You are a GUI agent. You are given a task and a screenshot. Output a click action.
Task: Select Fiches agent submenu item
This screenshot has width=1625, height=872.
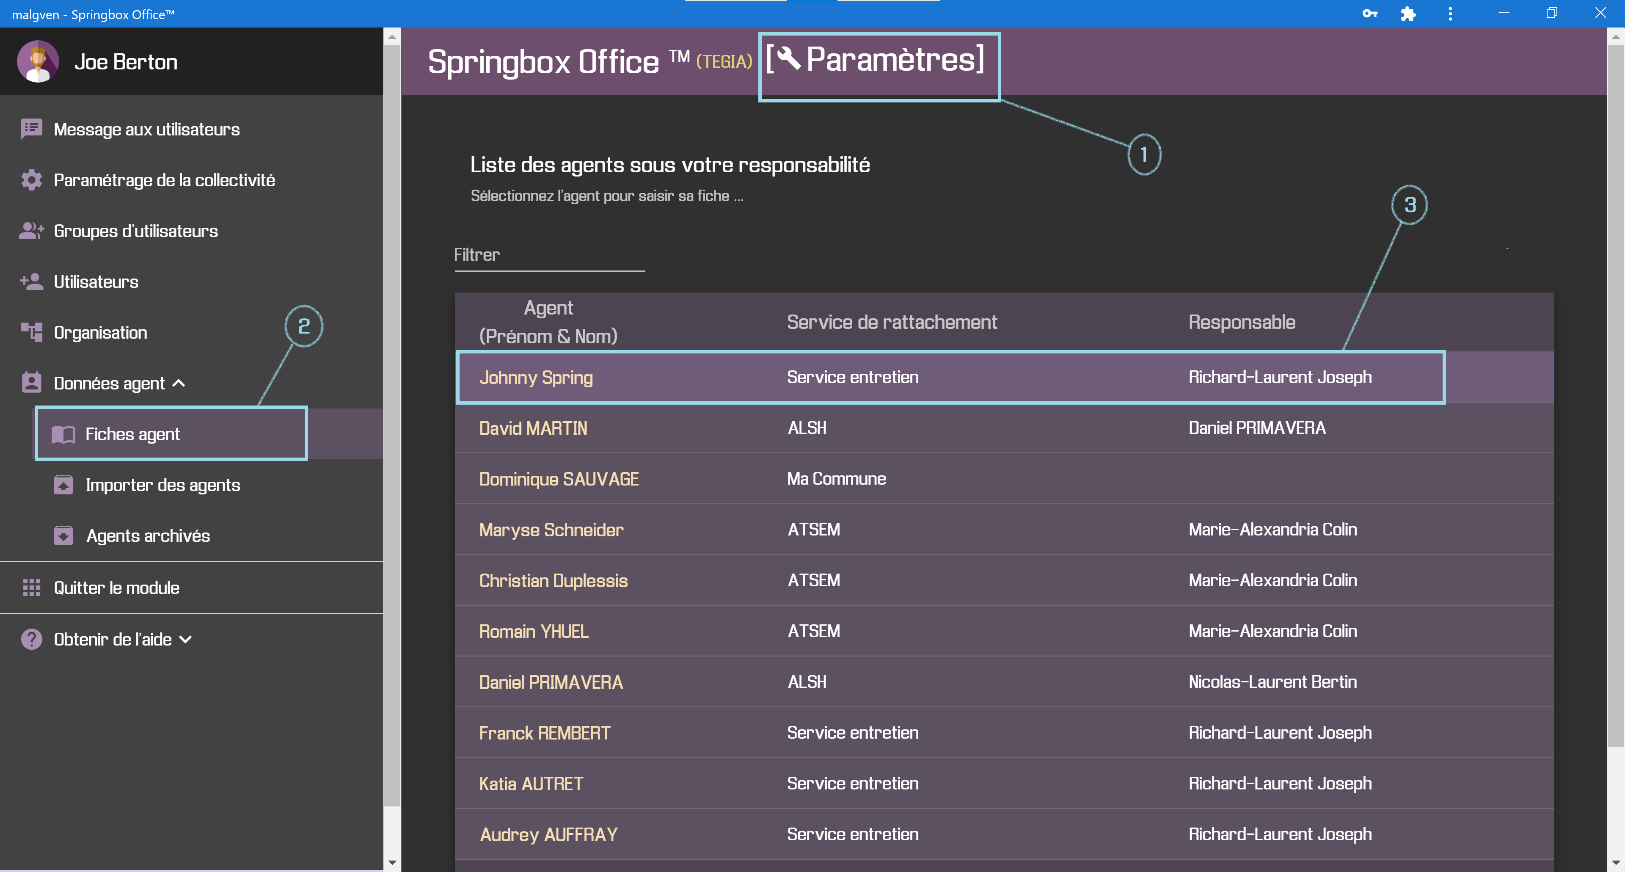(x=132, y=434)
